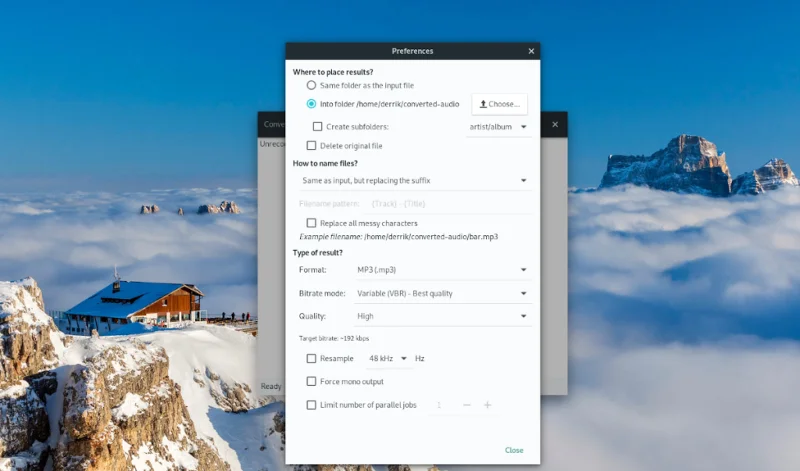The height and width of the screenshot is (471, 800).
Task: Open the Format MP3 (.mp3) dropdown
Action: click(442, 270)
